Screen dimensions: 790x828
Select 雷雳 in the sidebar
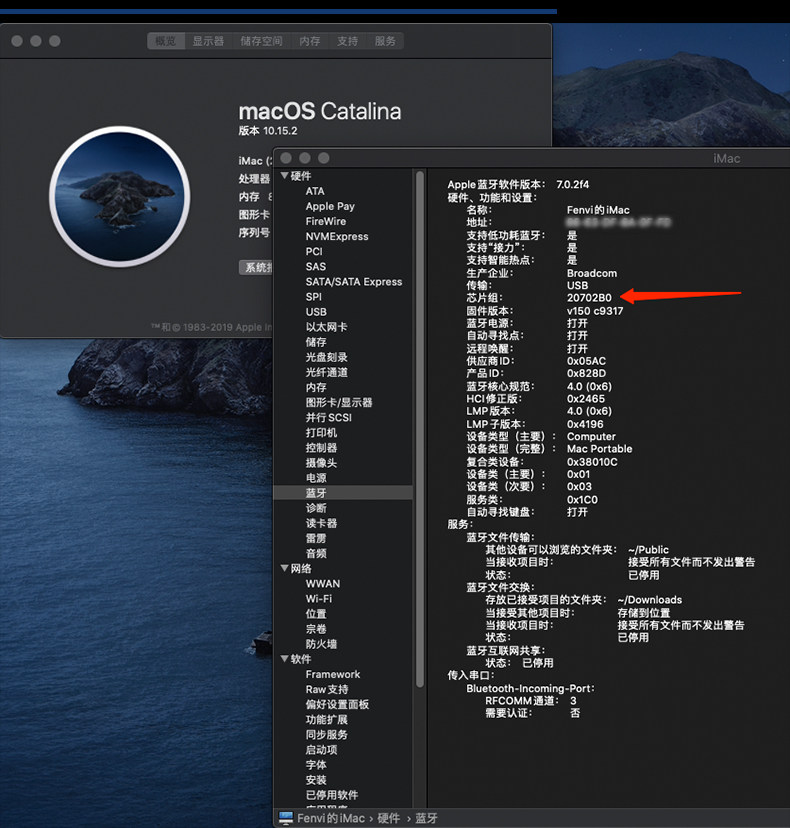coord(316,539)
